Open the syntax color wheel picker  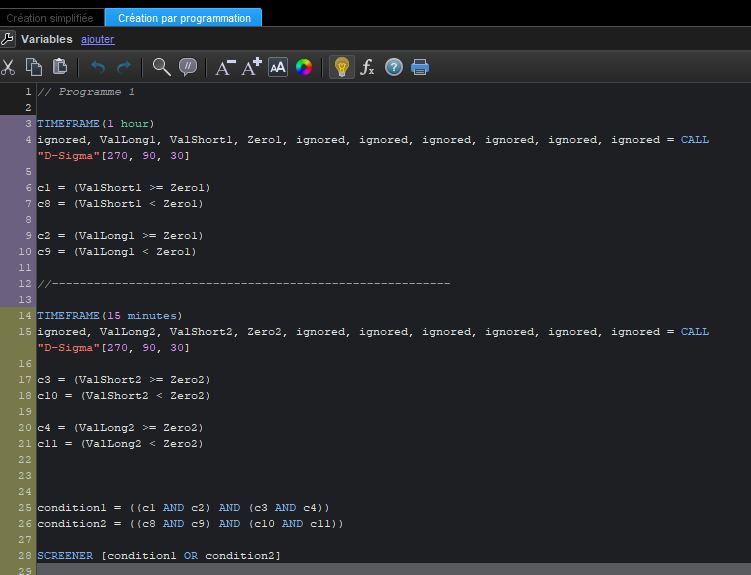(304, 67)
